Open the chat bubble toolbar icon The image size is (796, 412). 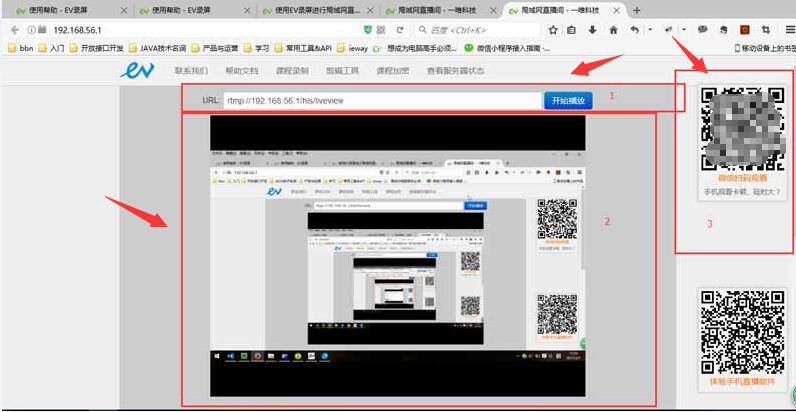[x=703, y=30]
